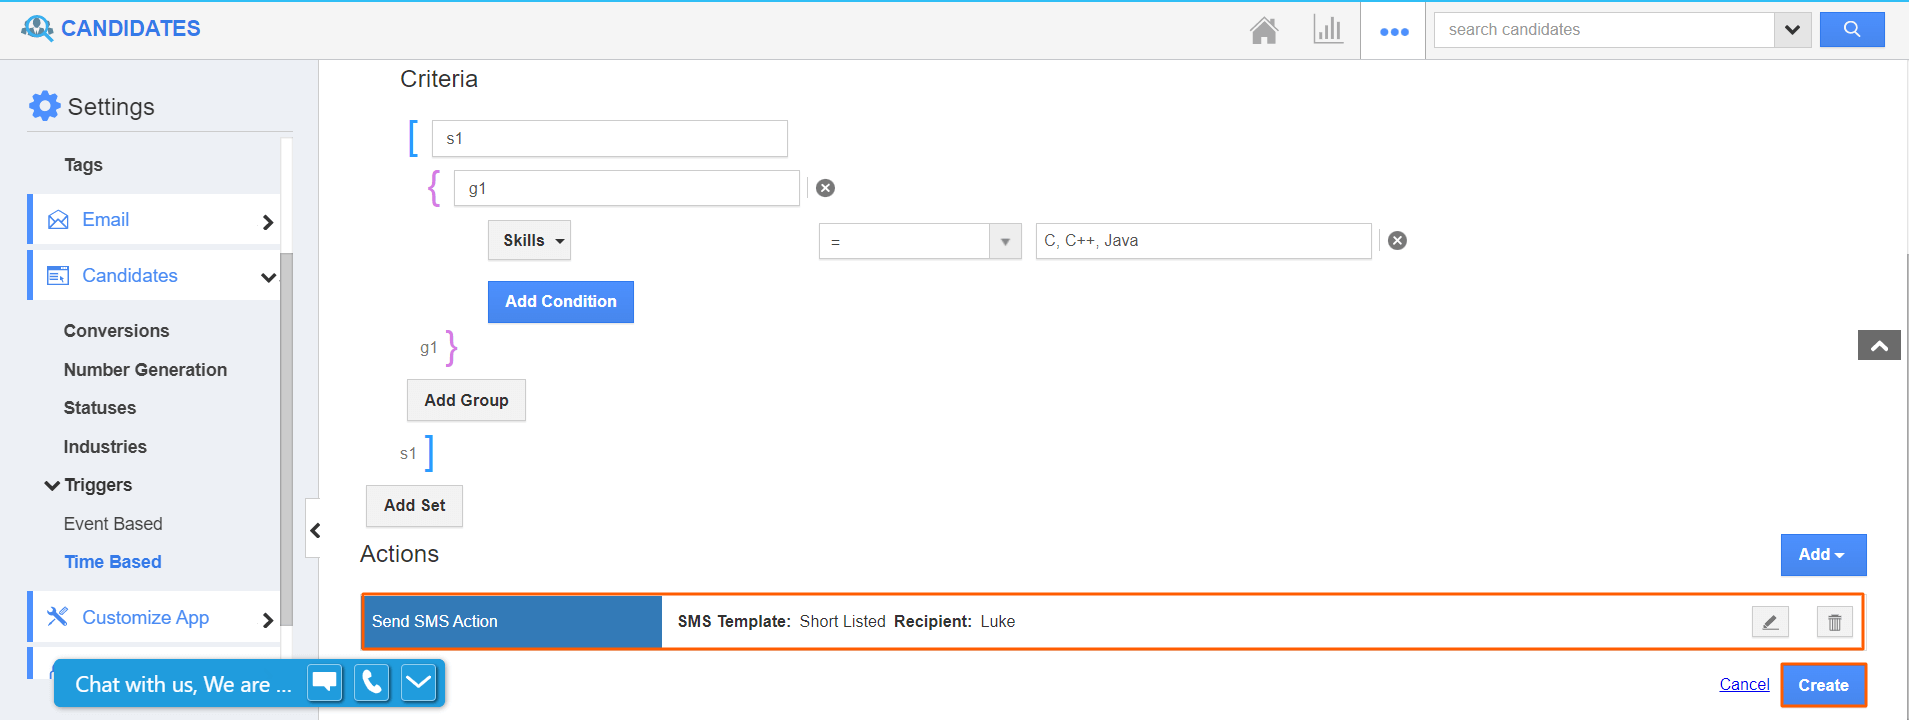Select Event Based under Triggers
Screen dimensions: 1909x720
[113, 524]
